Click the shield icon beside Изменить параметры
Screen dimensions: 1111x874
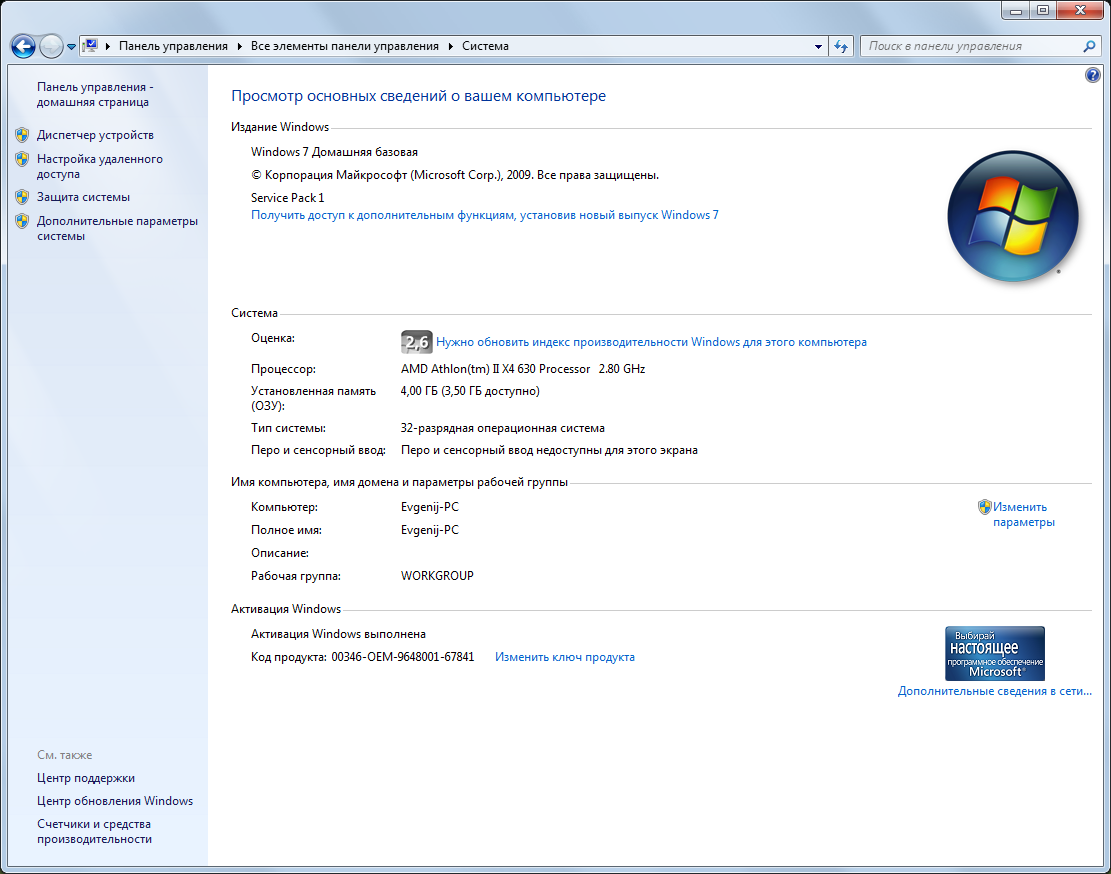tap(984, 507)
